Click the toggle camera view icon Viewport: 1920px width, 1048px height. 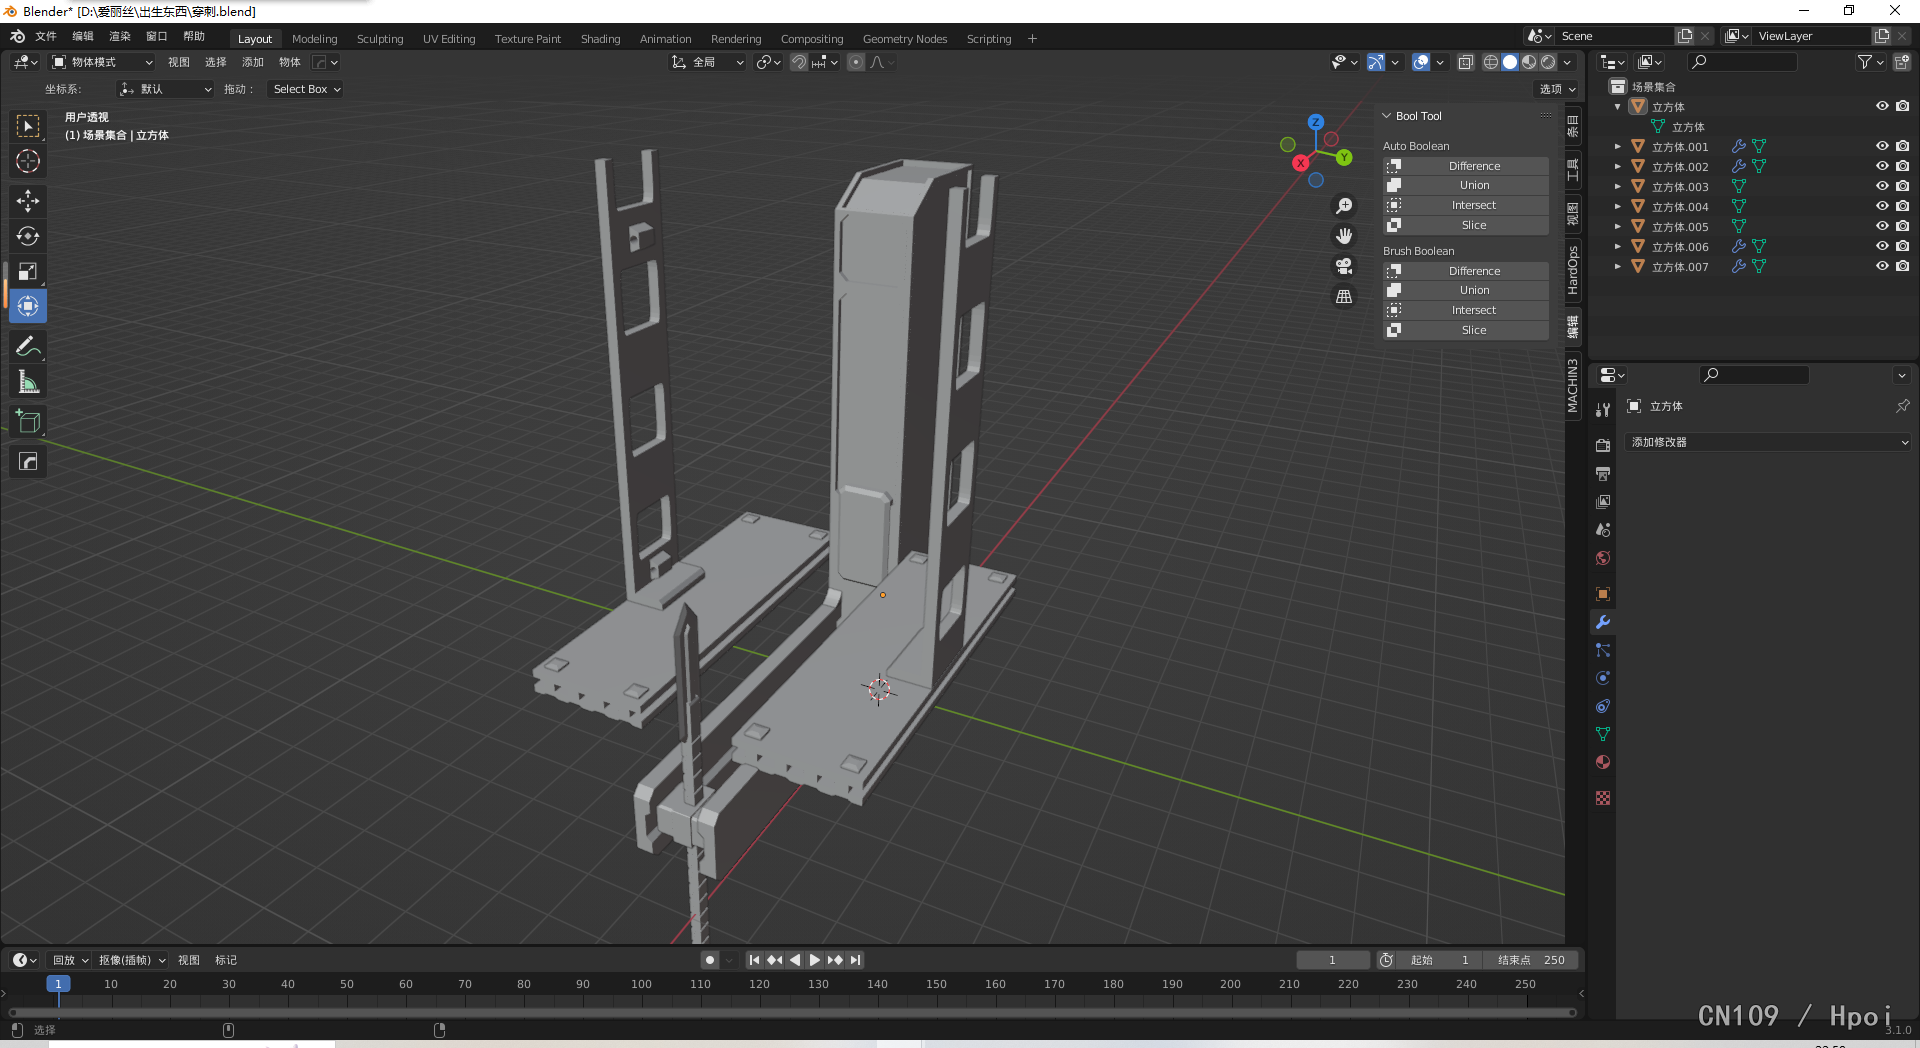1344,266
